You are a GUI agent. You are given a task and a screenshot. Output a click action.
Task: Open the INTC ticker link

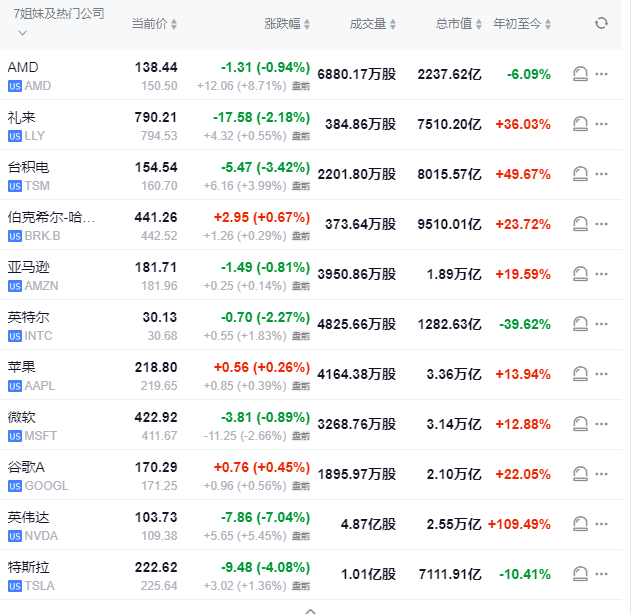tap(38, 336)
